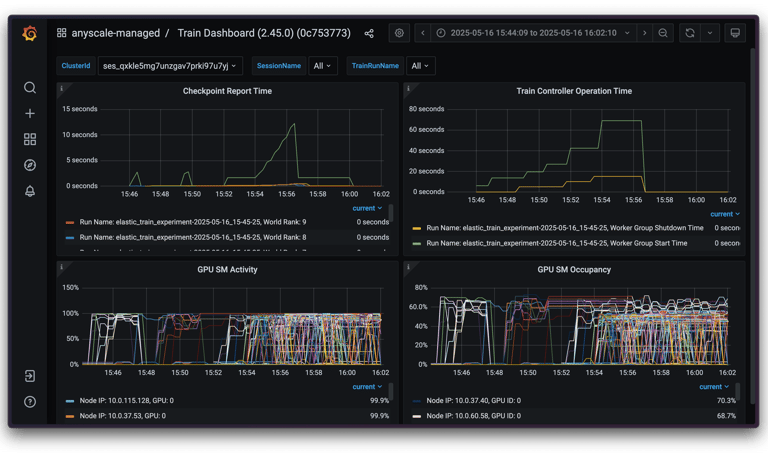Click the ClusterId variable label
Image resolution: width=768 pixels, height=457 pixels.
pyautogui.click(x=76, y=66)
